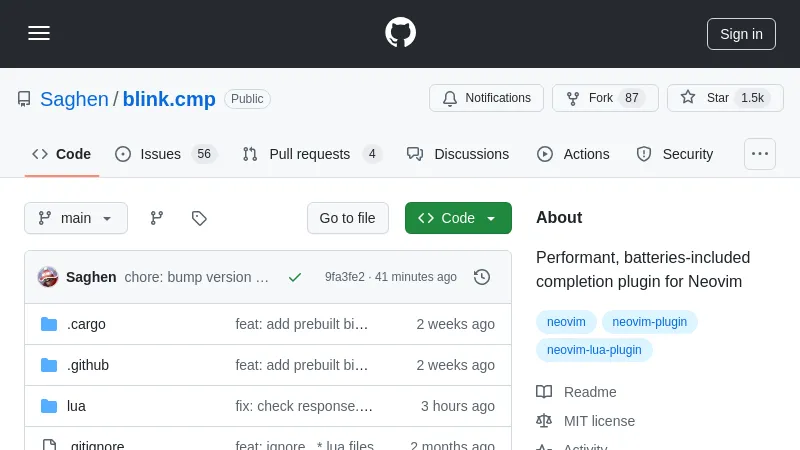Click the Sign in button
Image resolution: width=800 pixels, height=450 pixels.
point(741,33)
